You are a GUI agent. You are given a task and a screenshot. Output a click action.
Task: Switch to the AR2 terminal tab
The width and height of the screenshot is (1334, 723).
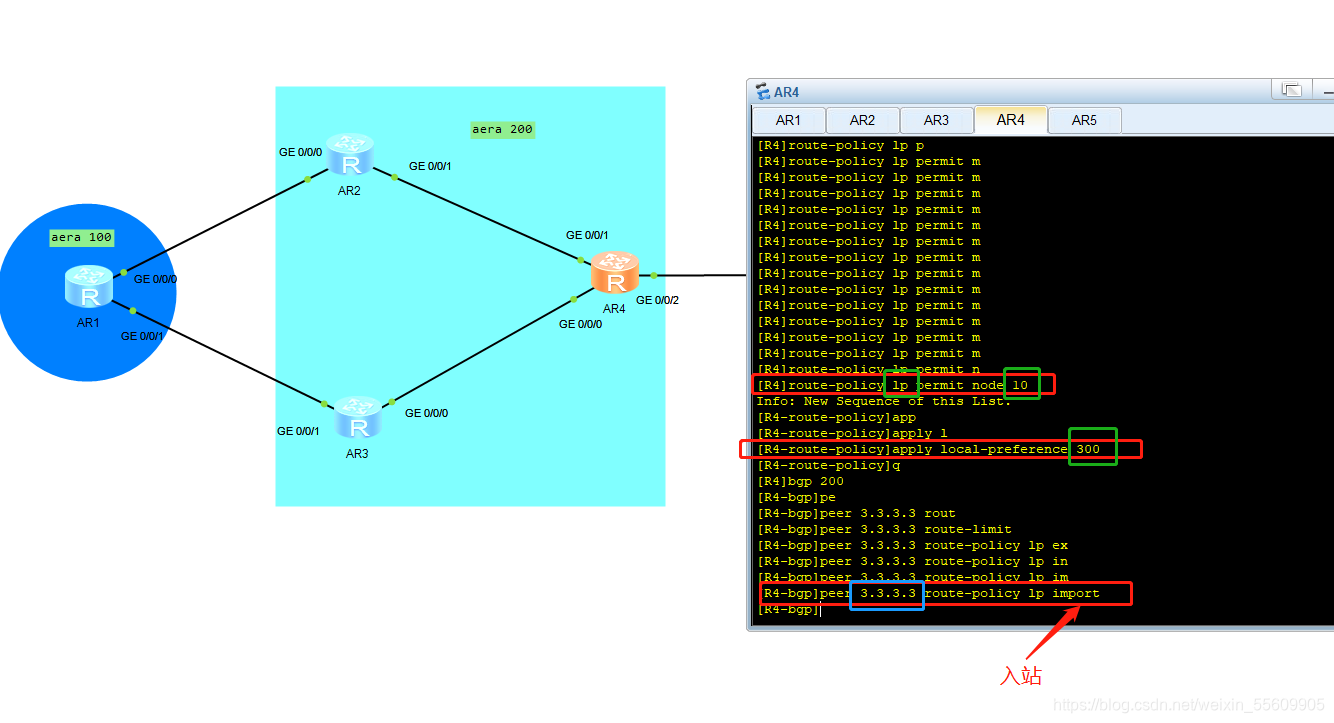click(863, 120)
